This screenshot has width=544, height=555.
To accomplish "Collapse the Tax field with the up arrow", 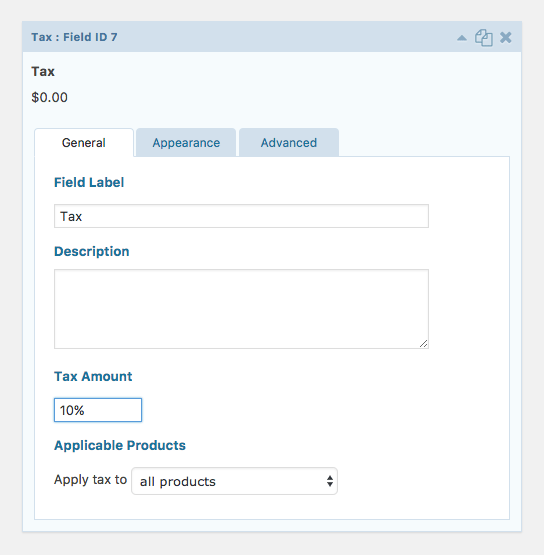I will (x=462, y=38).
